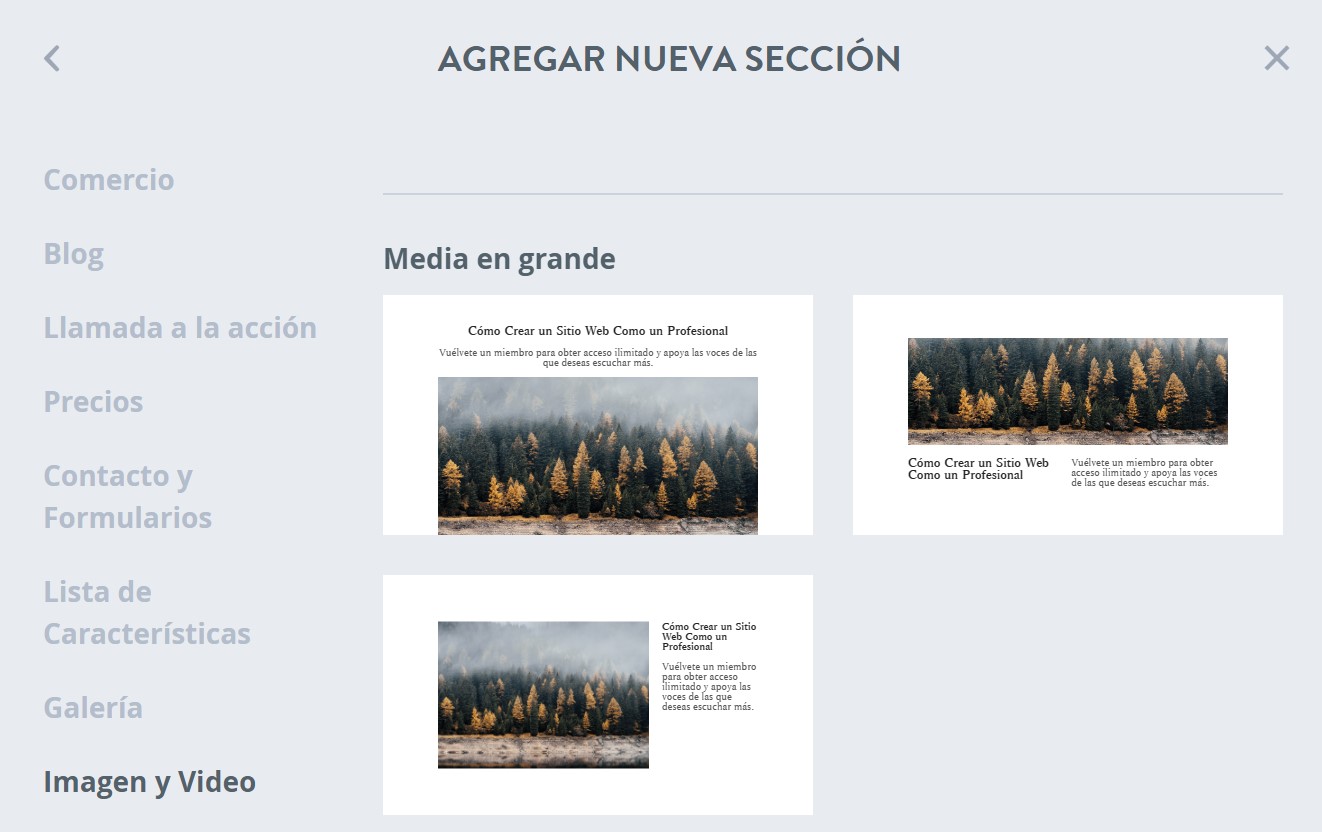Pick the layout with image left of text
The image size is (1322, 832).
pos(597,694)
